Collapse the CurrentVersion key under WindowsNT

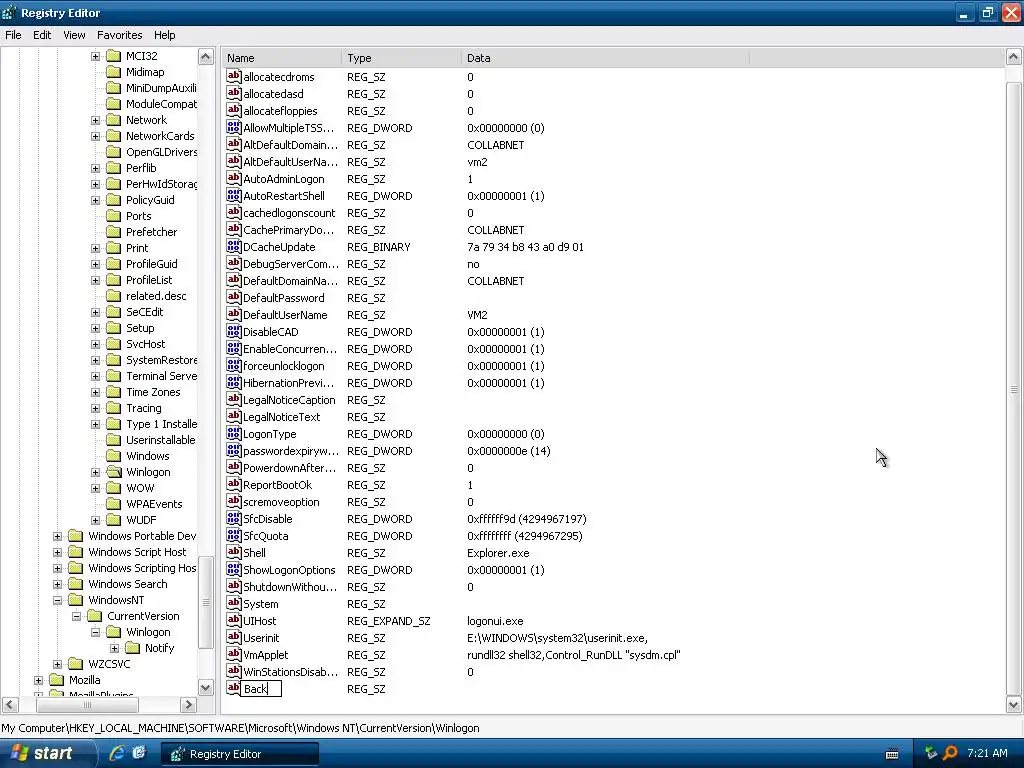click(76, 616)
